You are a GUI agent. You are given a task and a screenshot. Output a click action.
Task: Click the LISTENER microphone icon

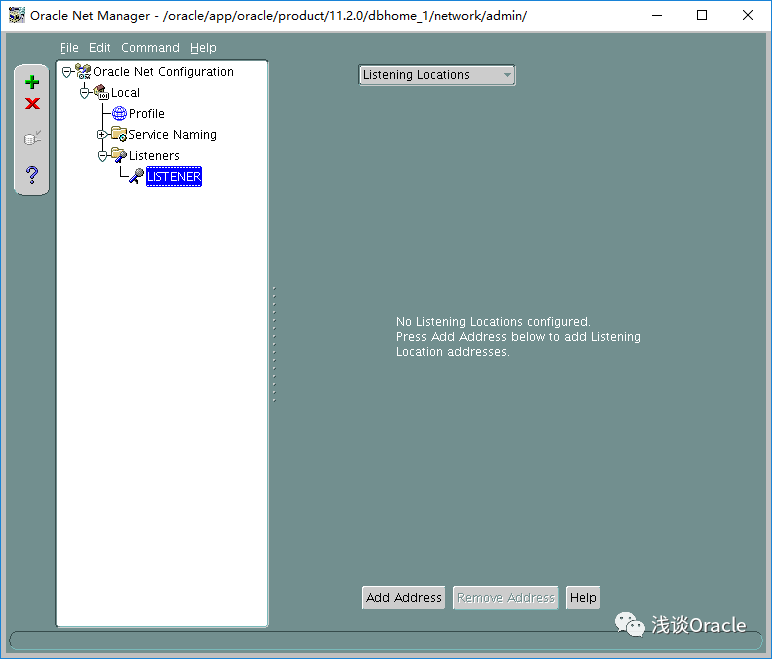pos(136,176)
